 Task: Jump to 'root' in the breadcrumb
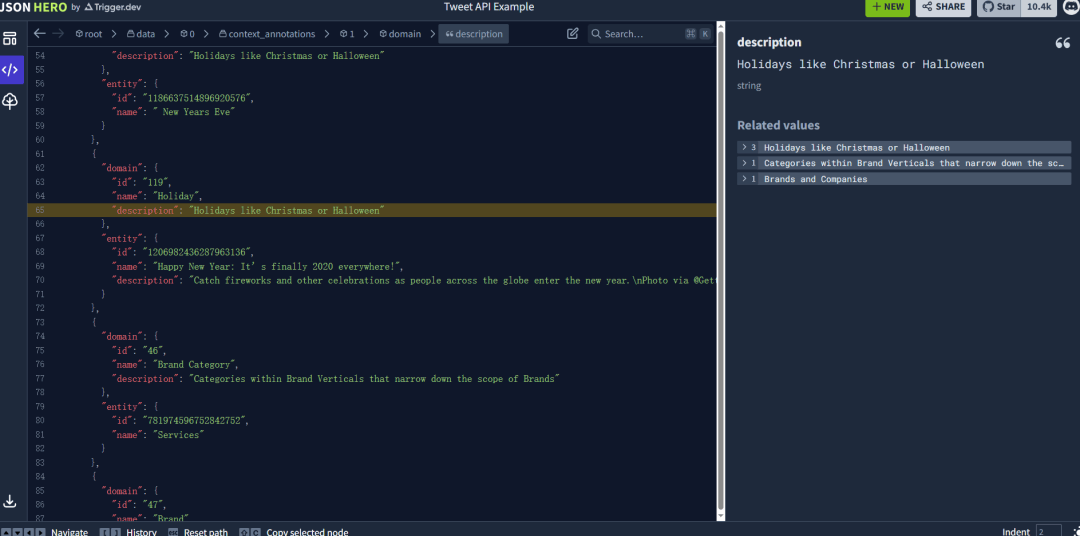pos(89,34)
